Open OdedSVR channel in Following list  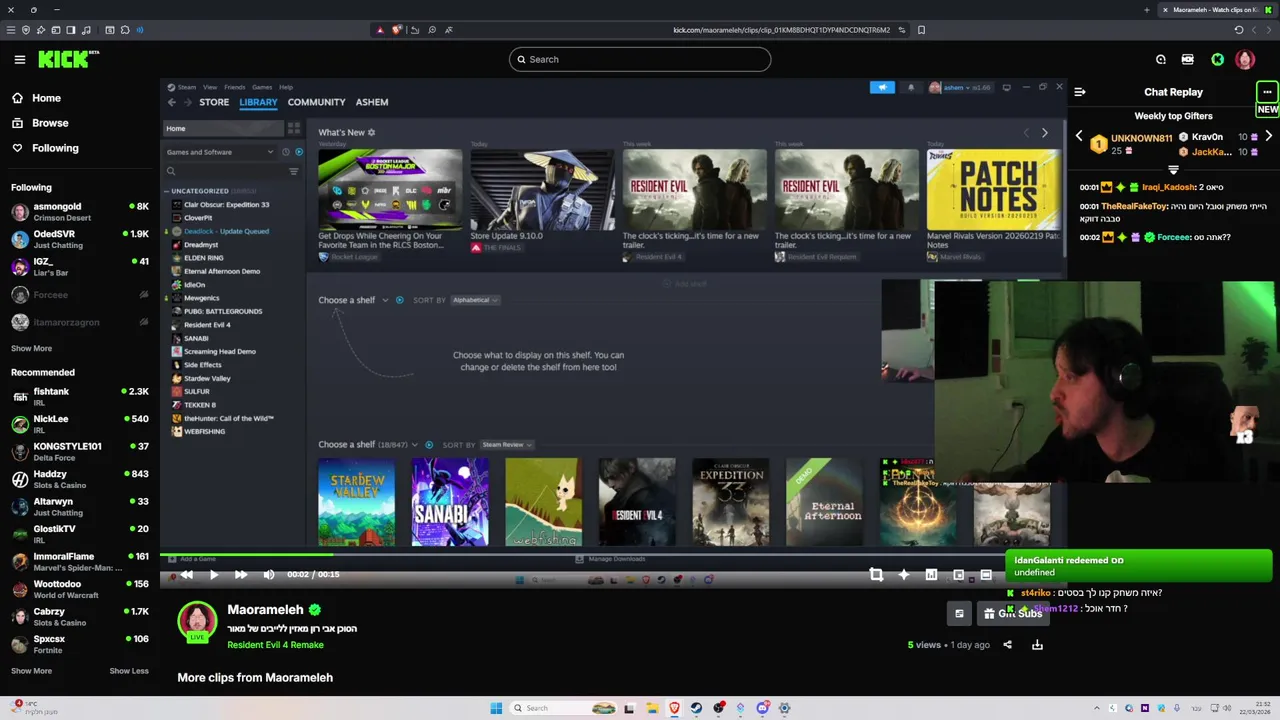click(x=80, y=239)
